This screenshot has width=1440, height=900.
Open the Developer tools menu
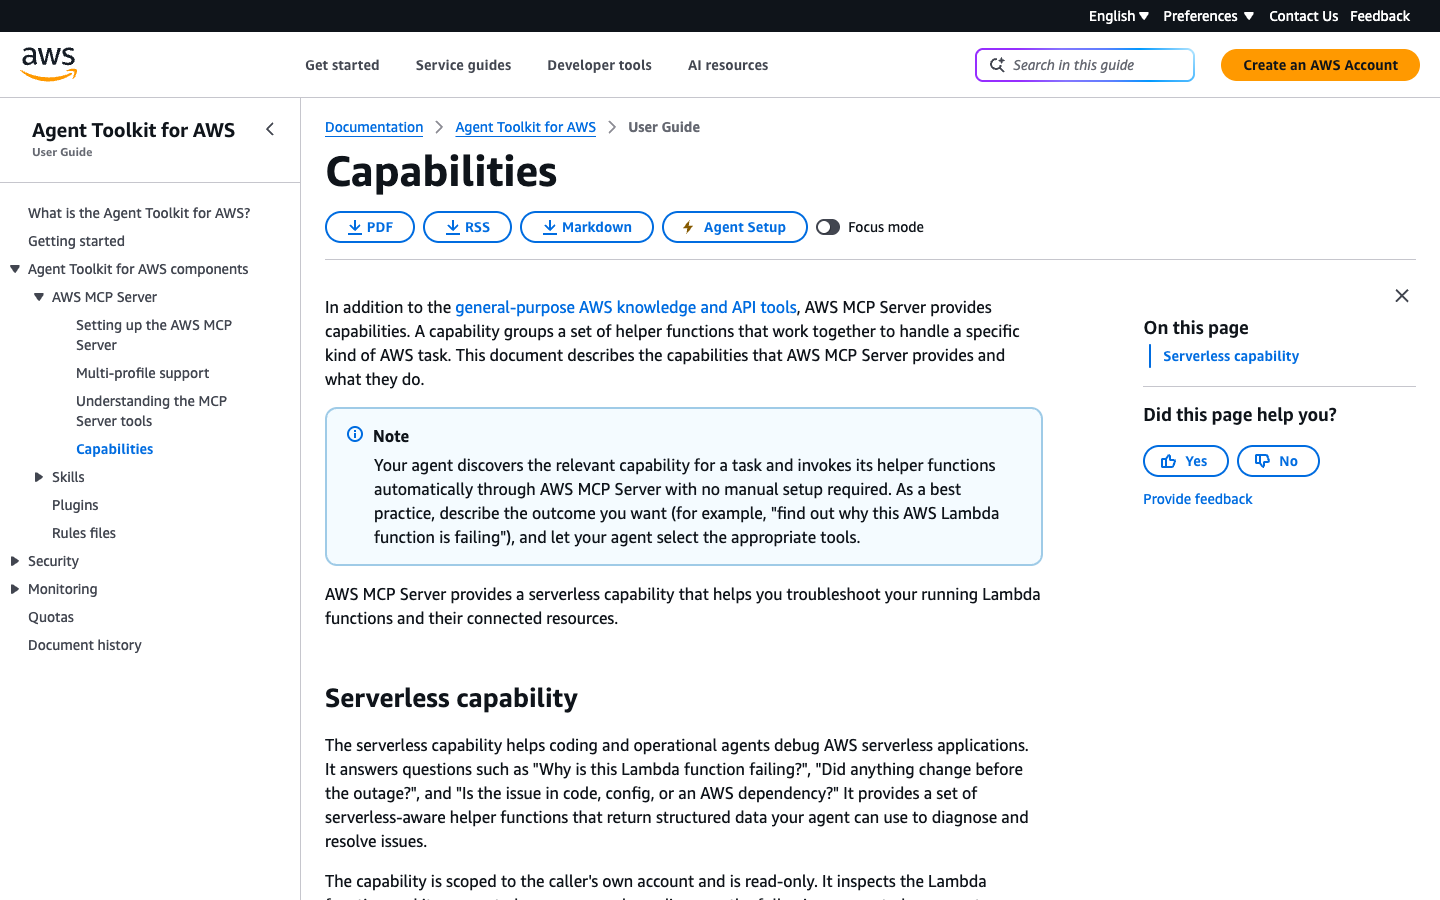coord(599,65)
